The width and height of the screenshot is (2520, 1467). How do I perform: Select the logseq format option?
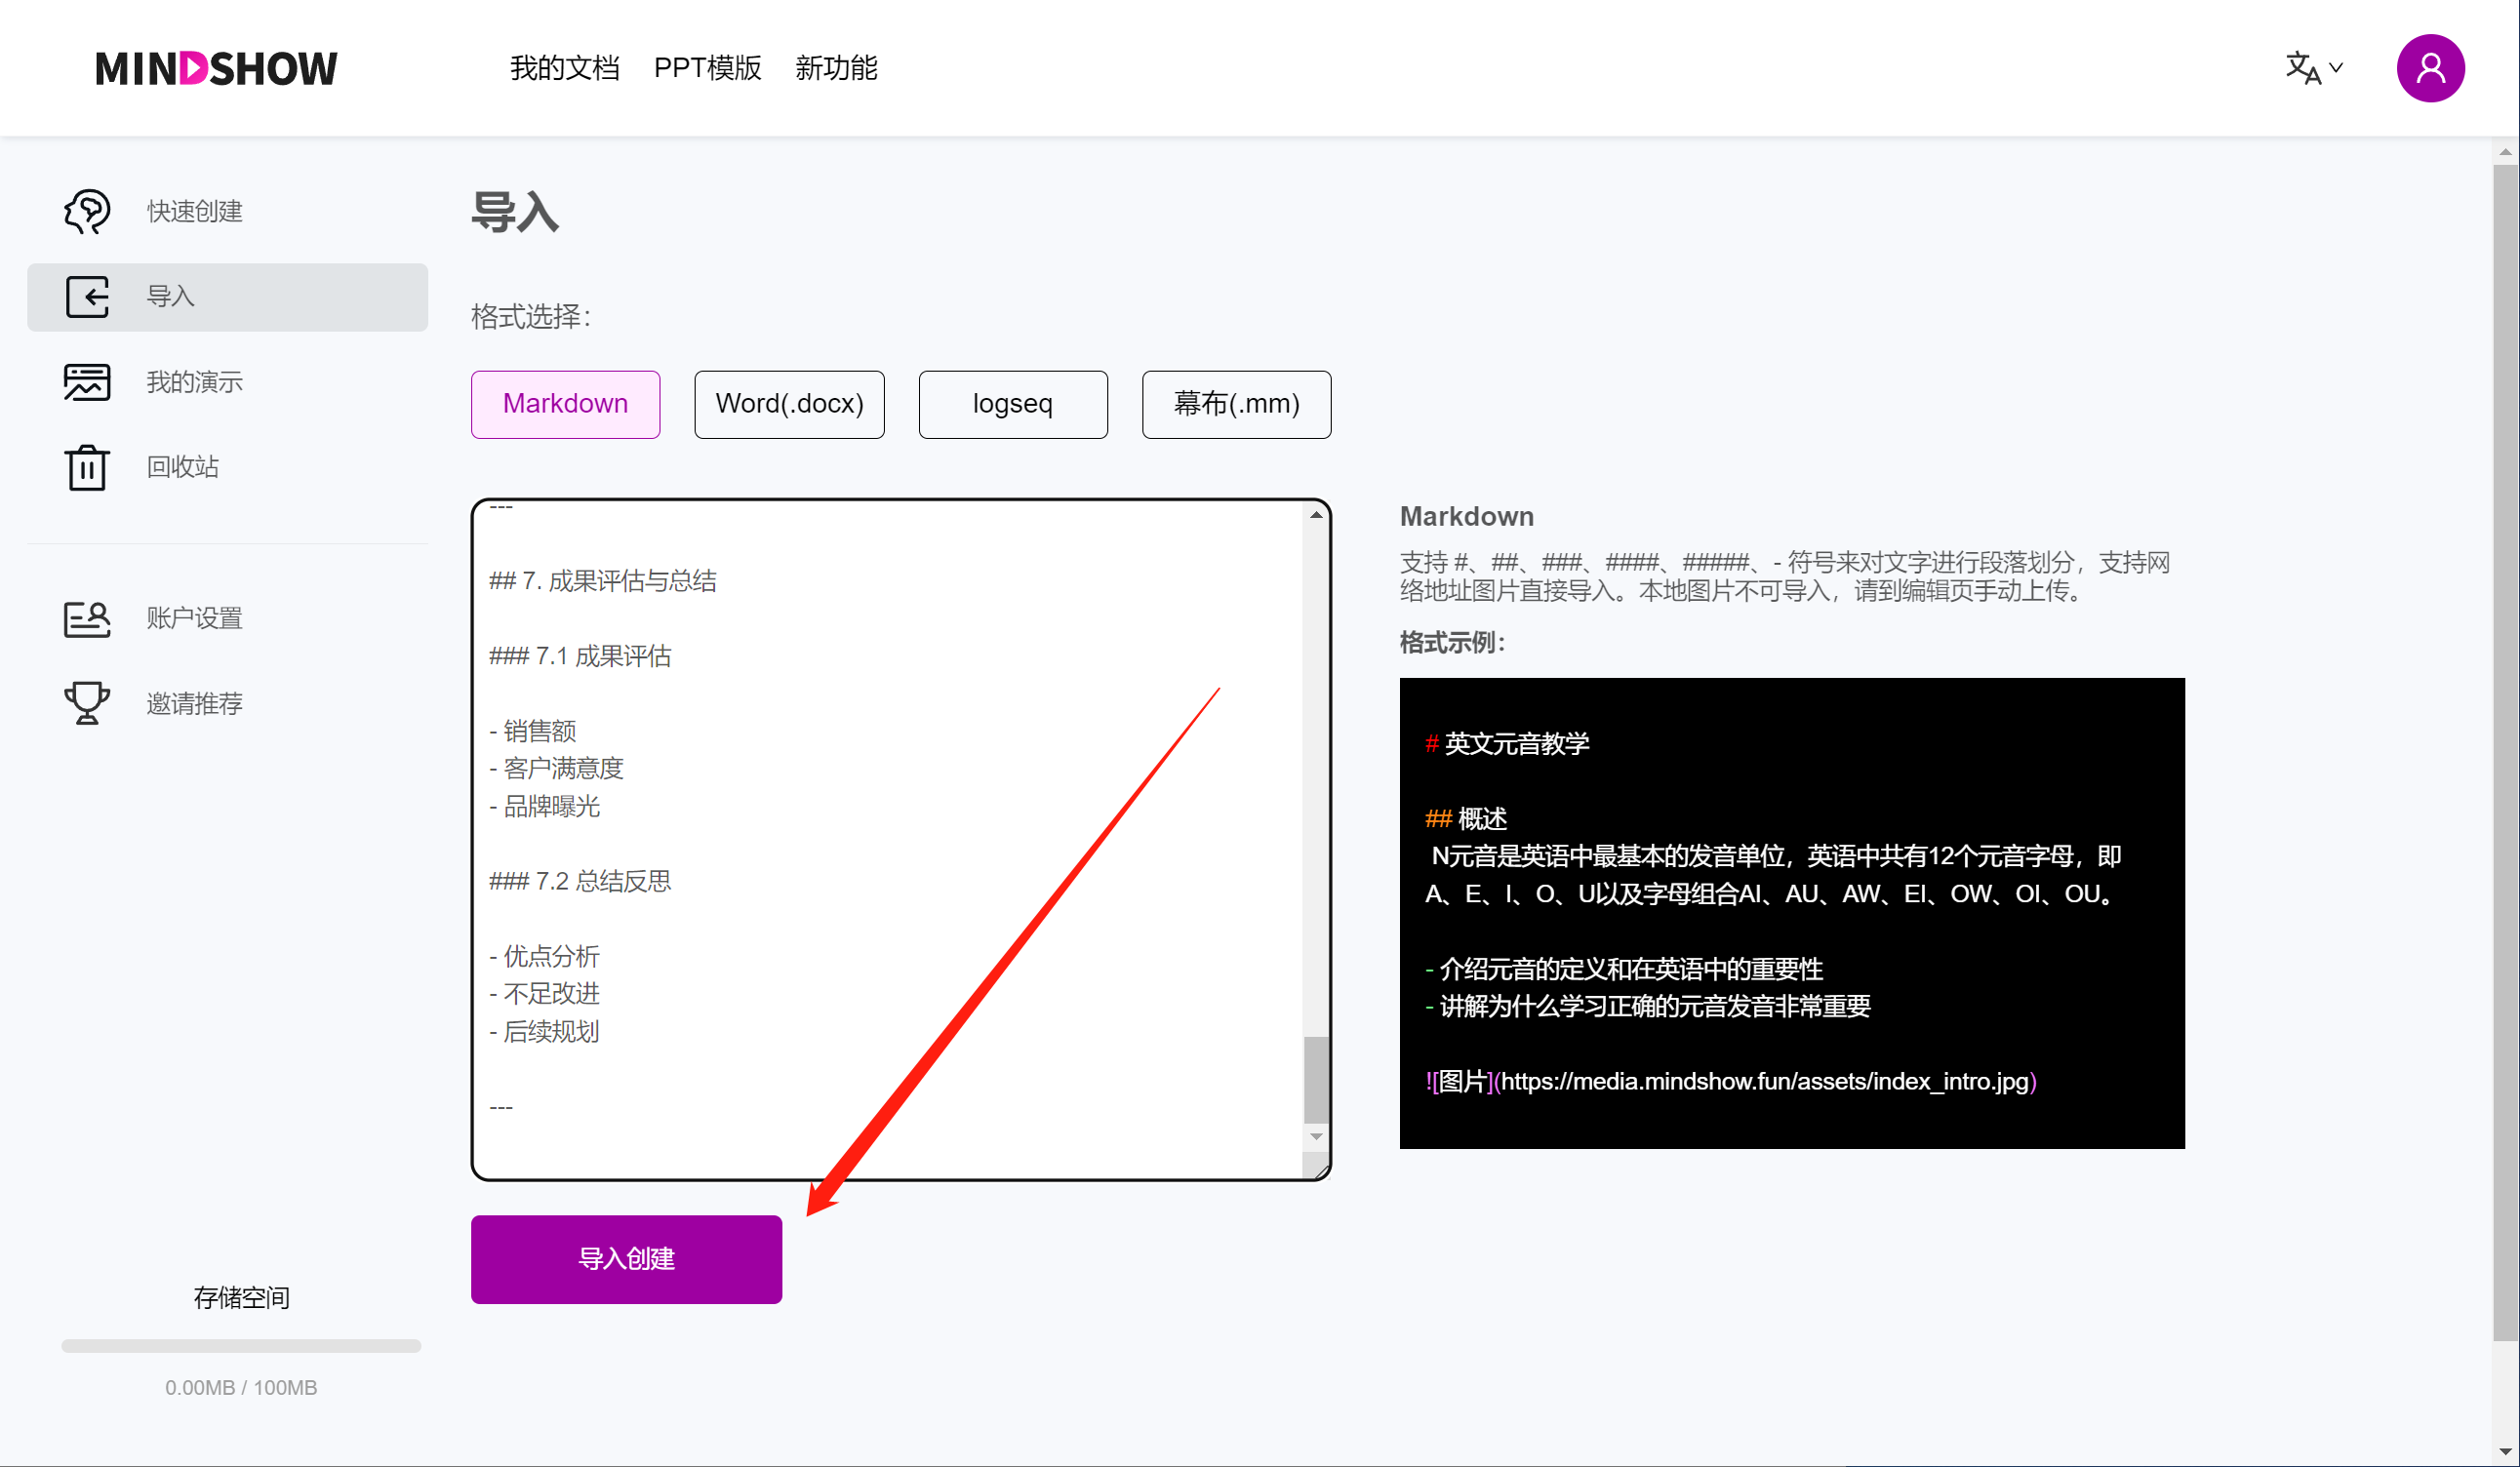pos(1012,404)
